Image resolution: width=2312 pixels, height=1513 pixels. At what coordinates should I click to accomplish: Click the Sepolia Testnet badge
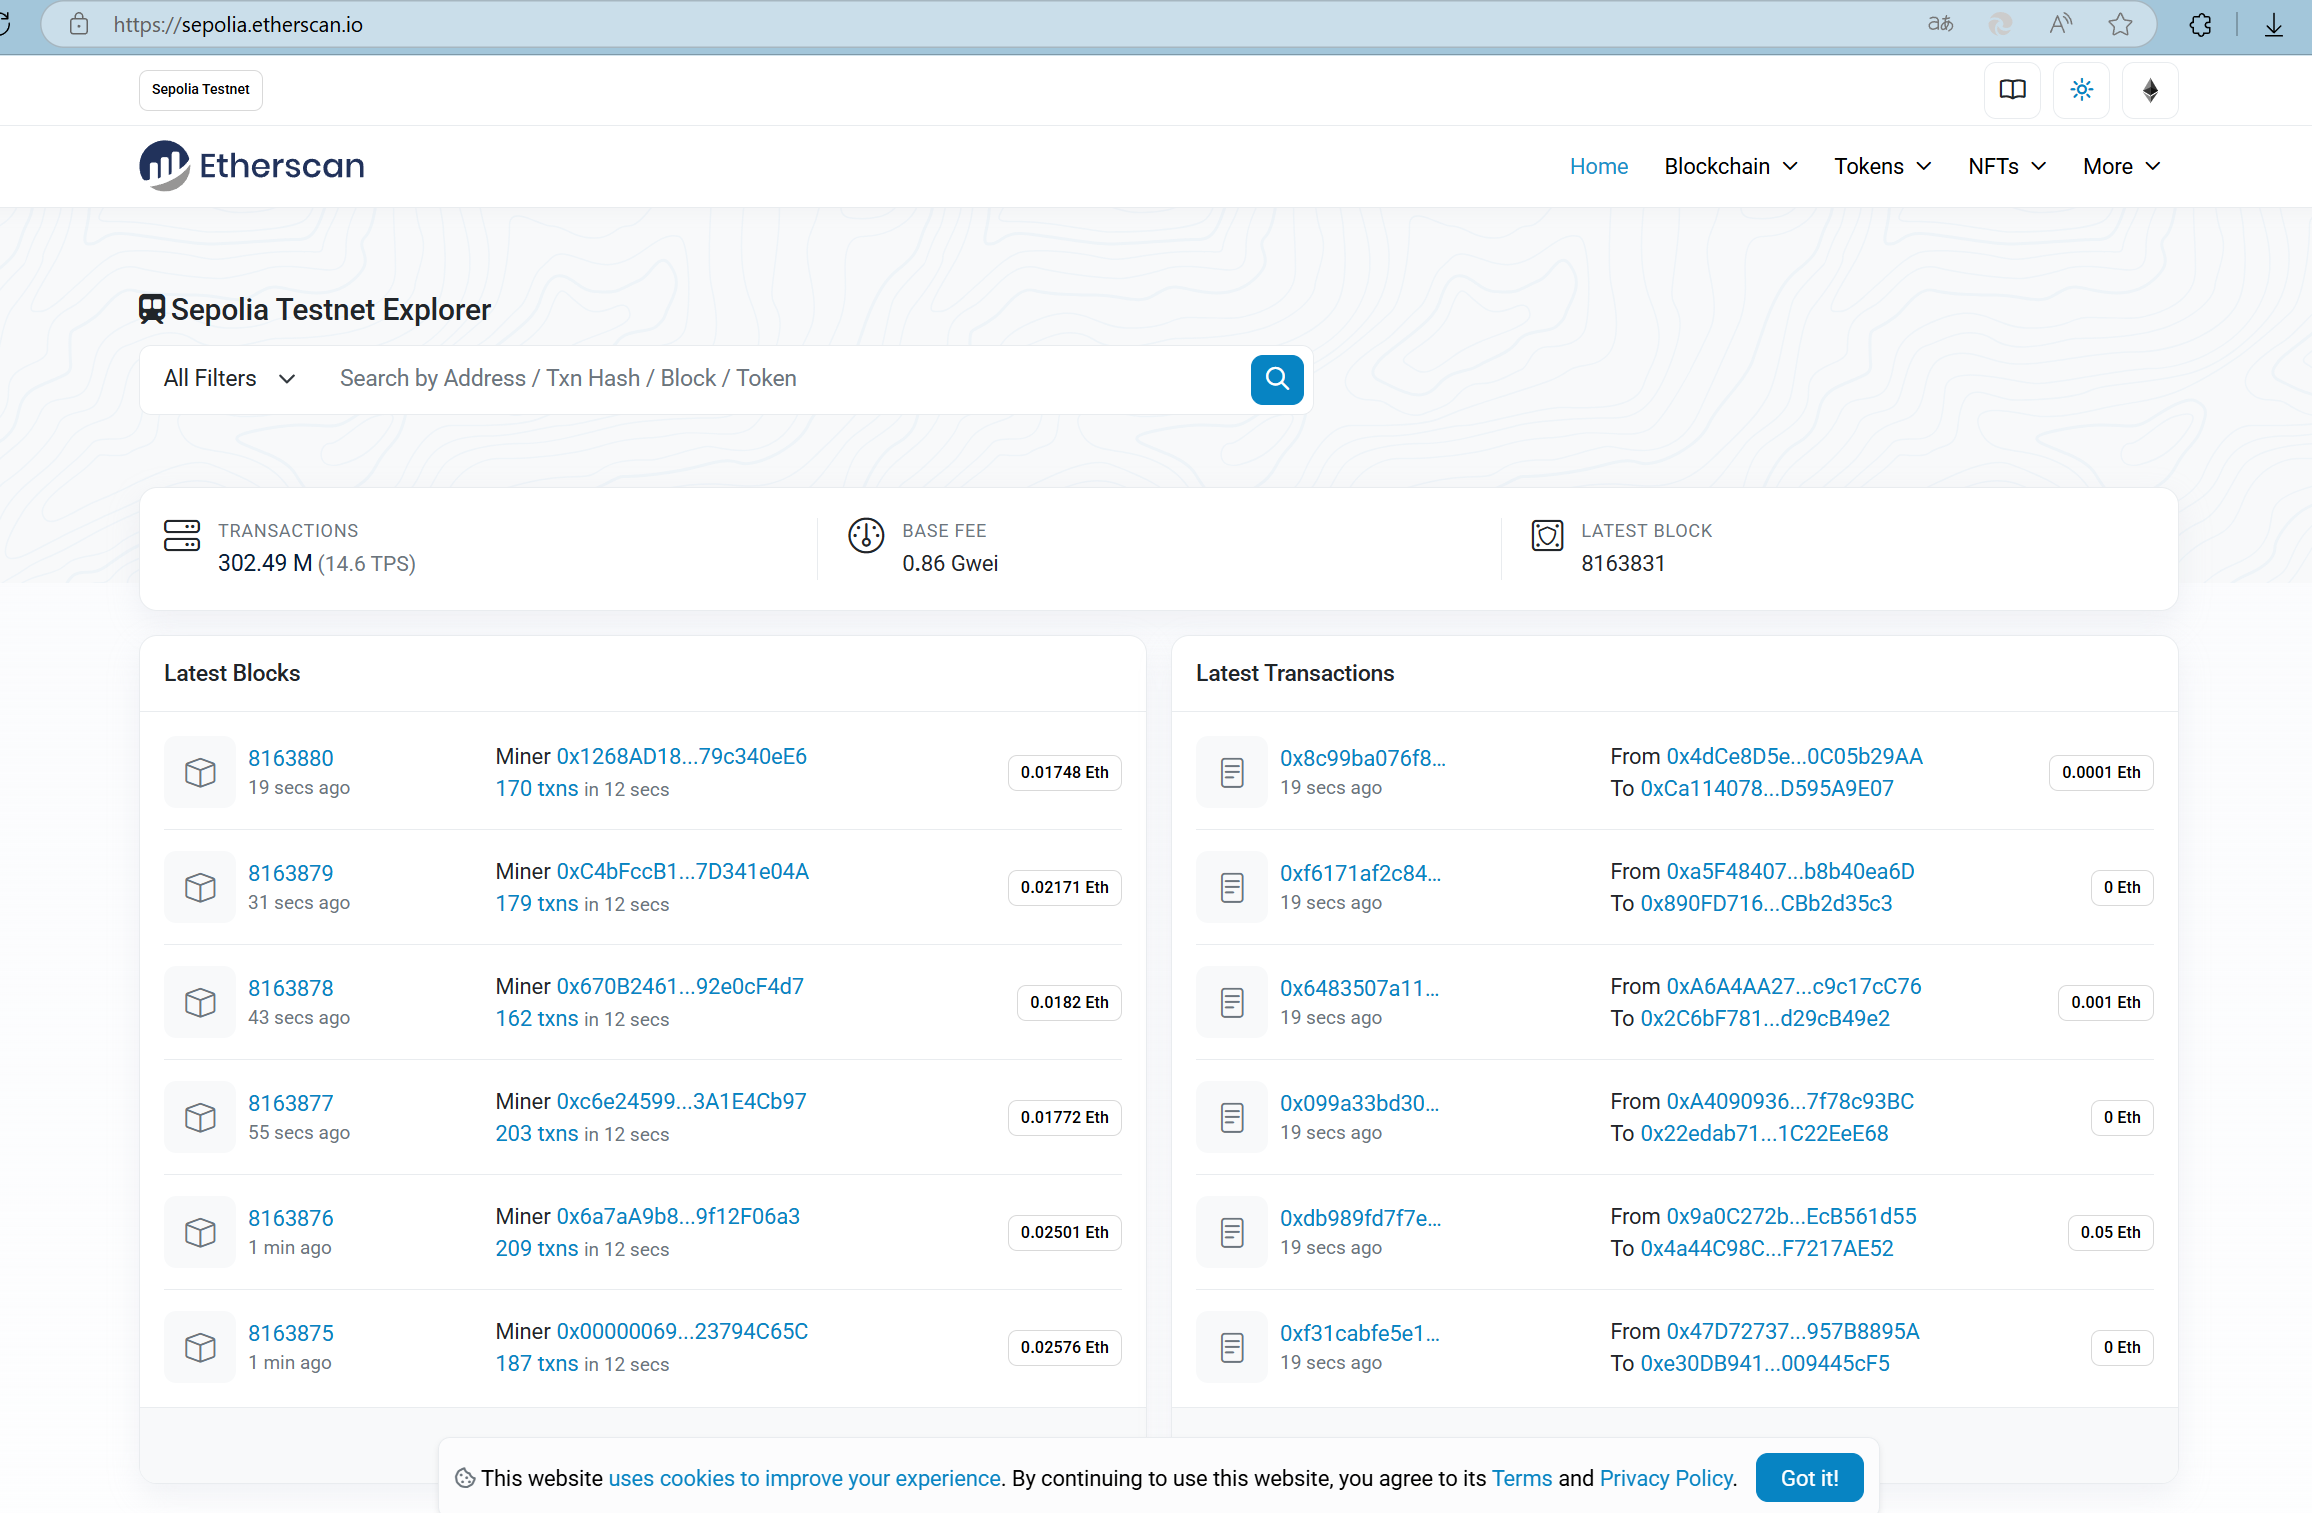tap(201, 89)
